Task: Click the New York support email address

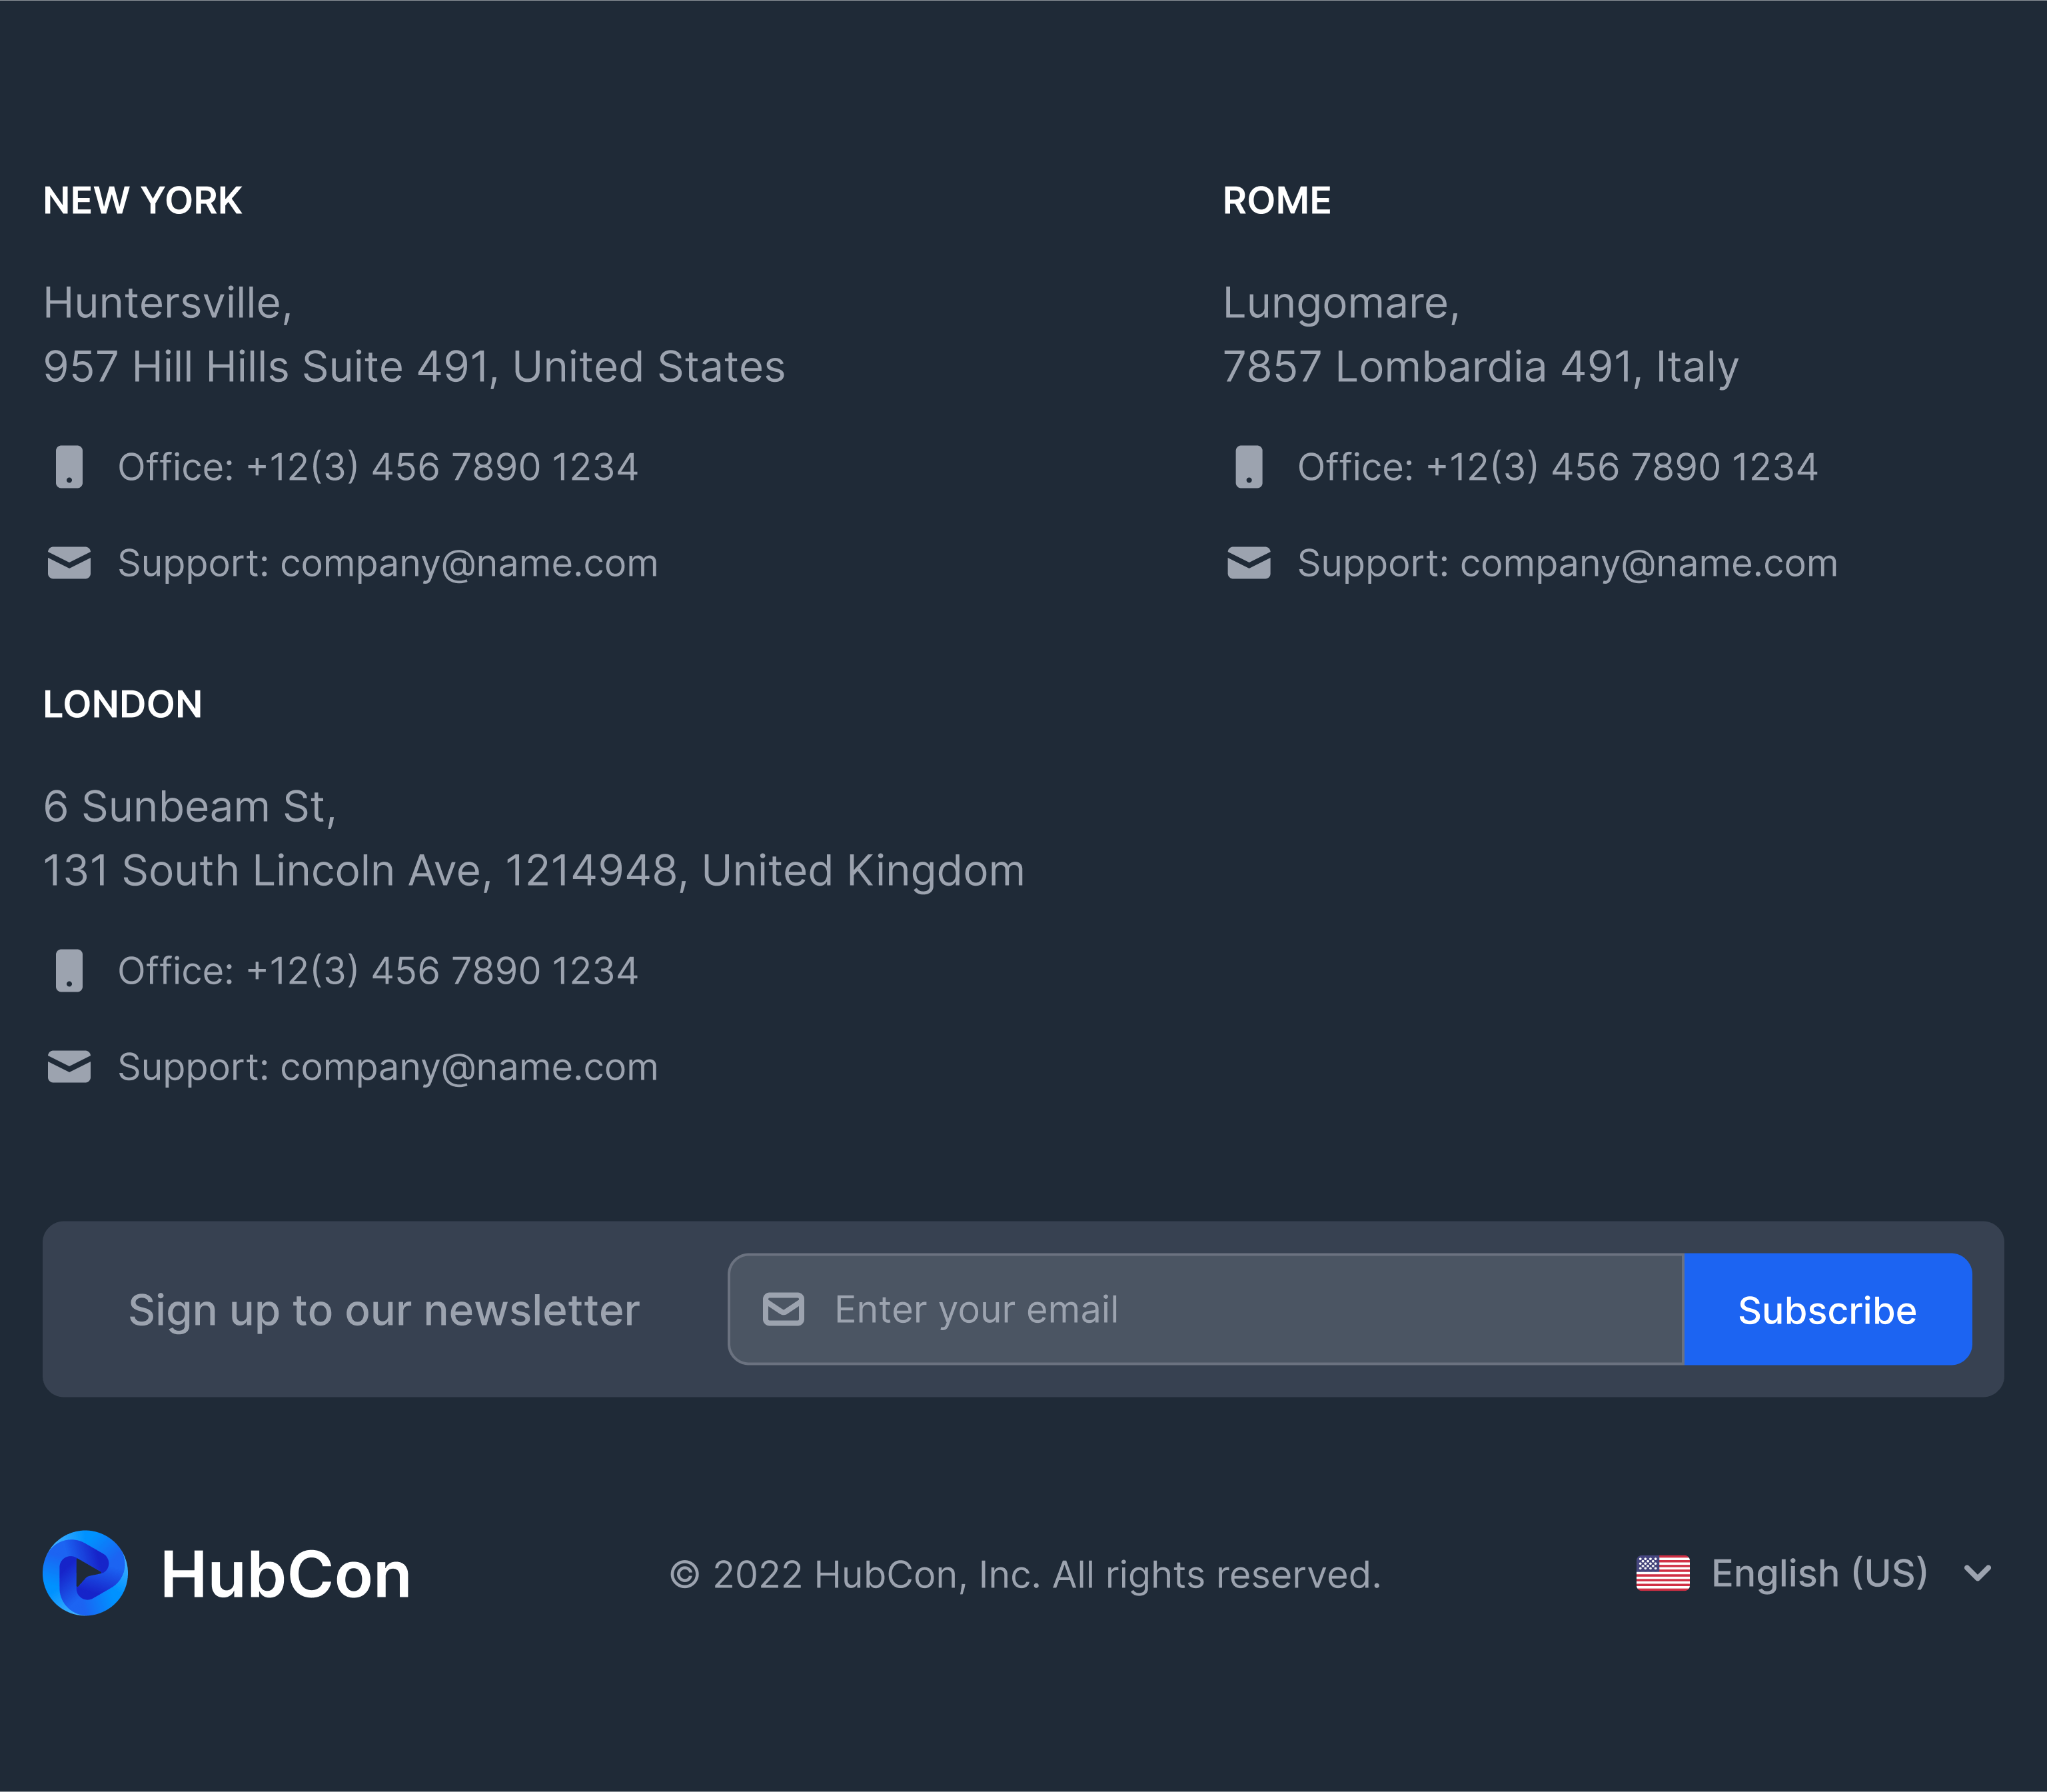Action: 468,563
